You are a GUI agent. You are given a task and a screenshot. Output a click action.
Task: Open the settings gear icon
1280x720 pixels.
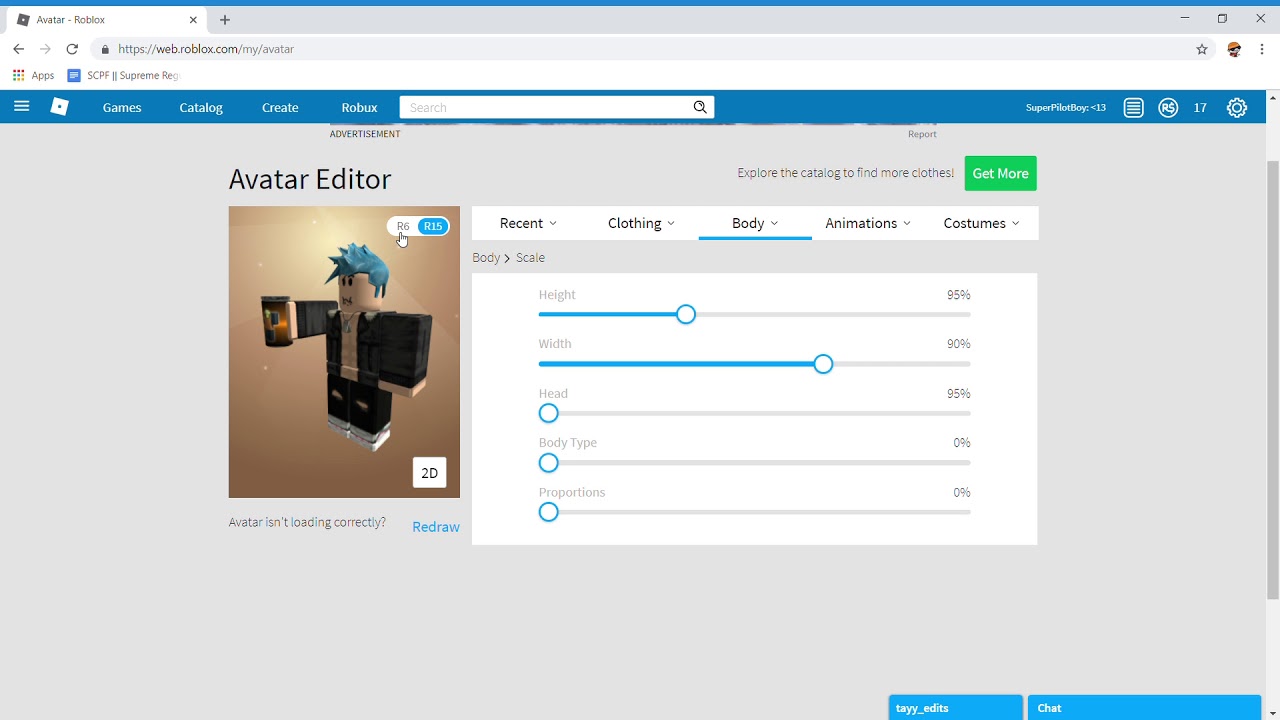1237,108
